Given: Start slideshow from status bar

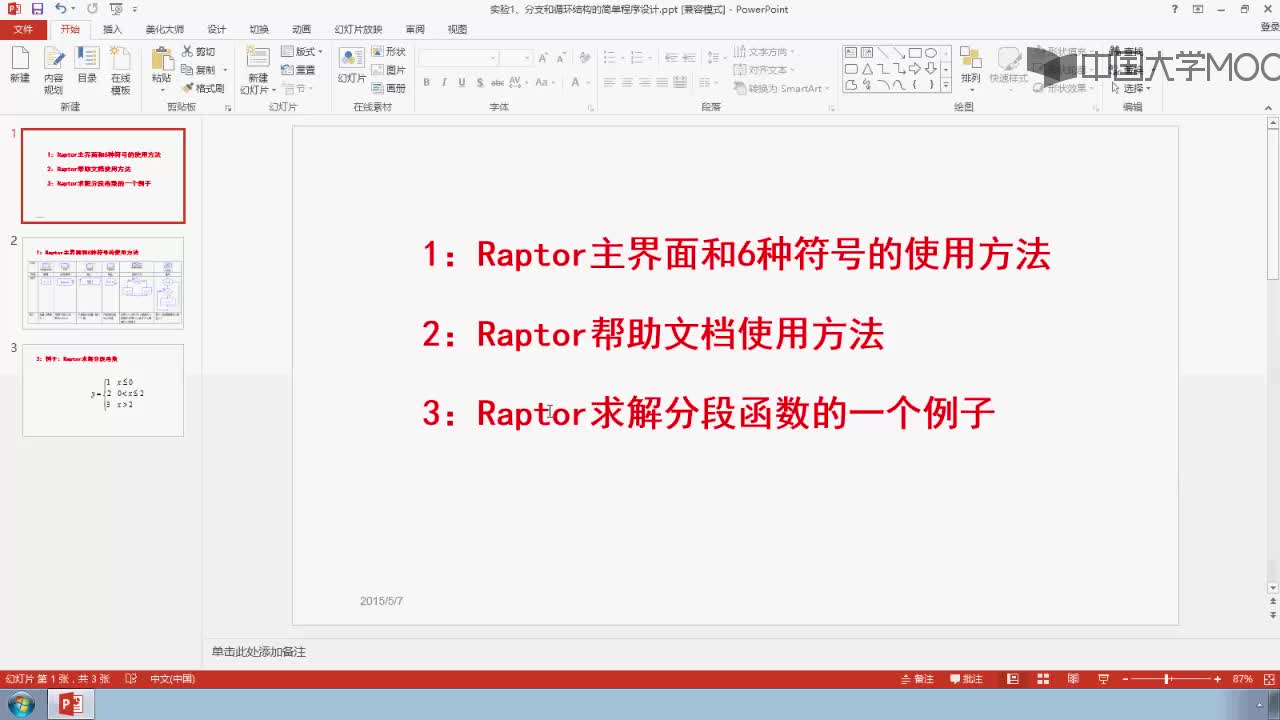Looking at the screenshot, I should (1103, 679).
